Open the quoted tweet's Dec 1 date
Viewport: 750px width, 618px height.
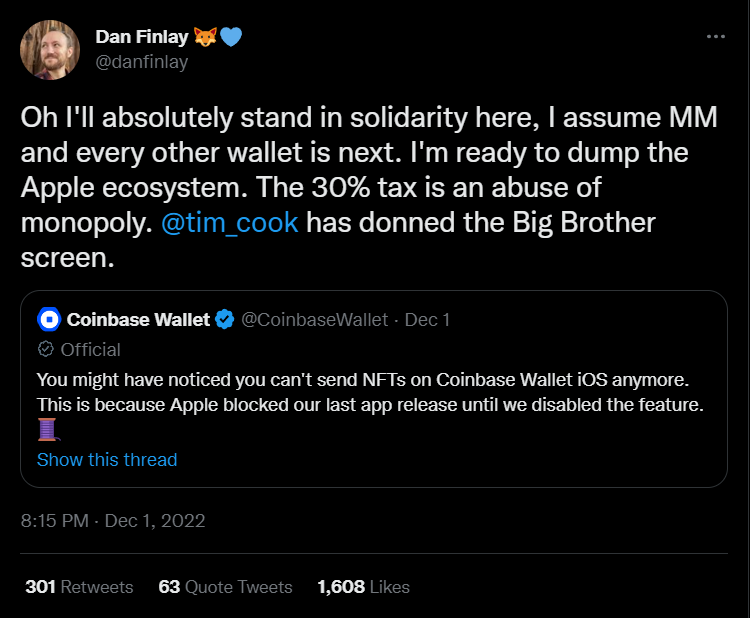(427, 320)
